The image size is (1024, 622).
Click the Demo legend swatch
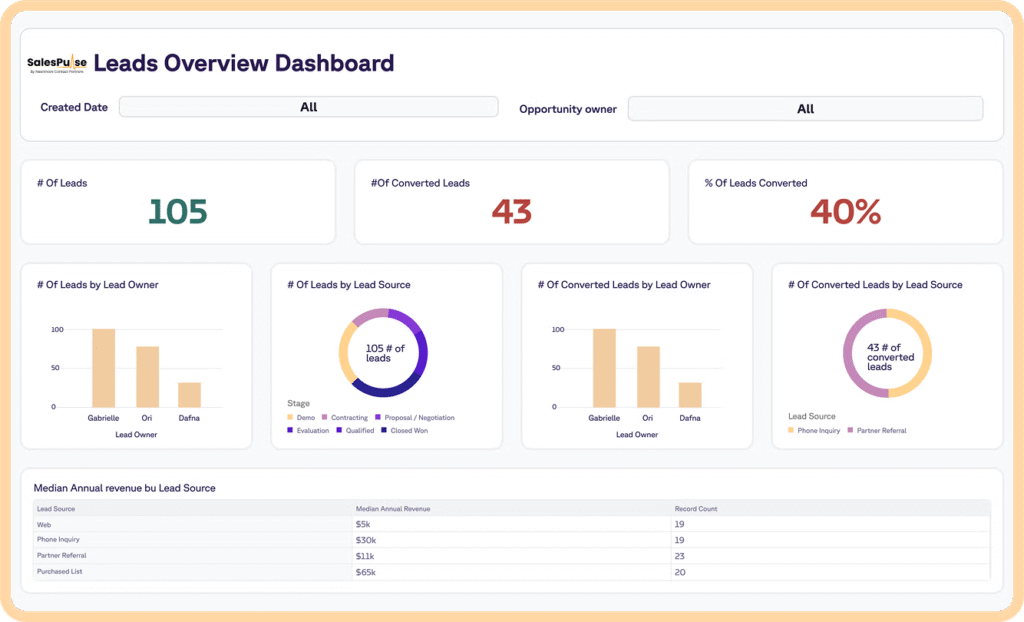point(290,417)
